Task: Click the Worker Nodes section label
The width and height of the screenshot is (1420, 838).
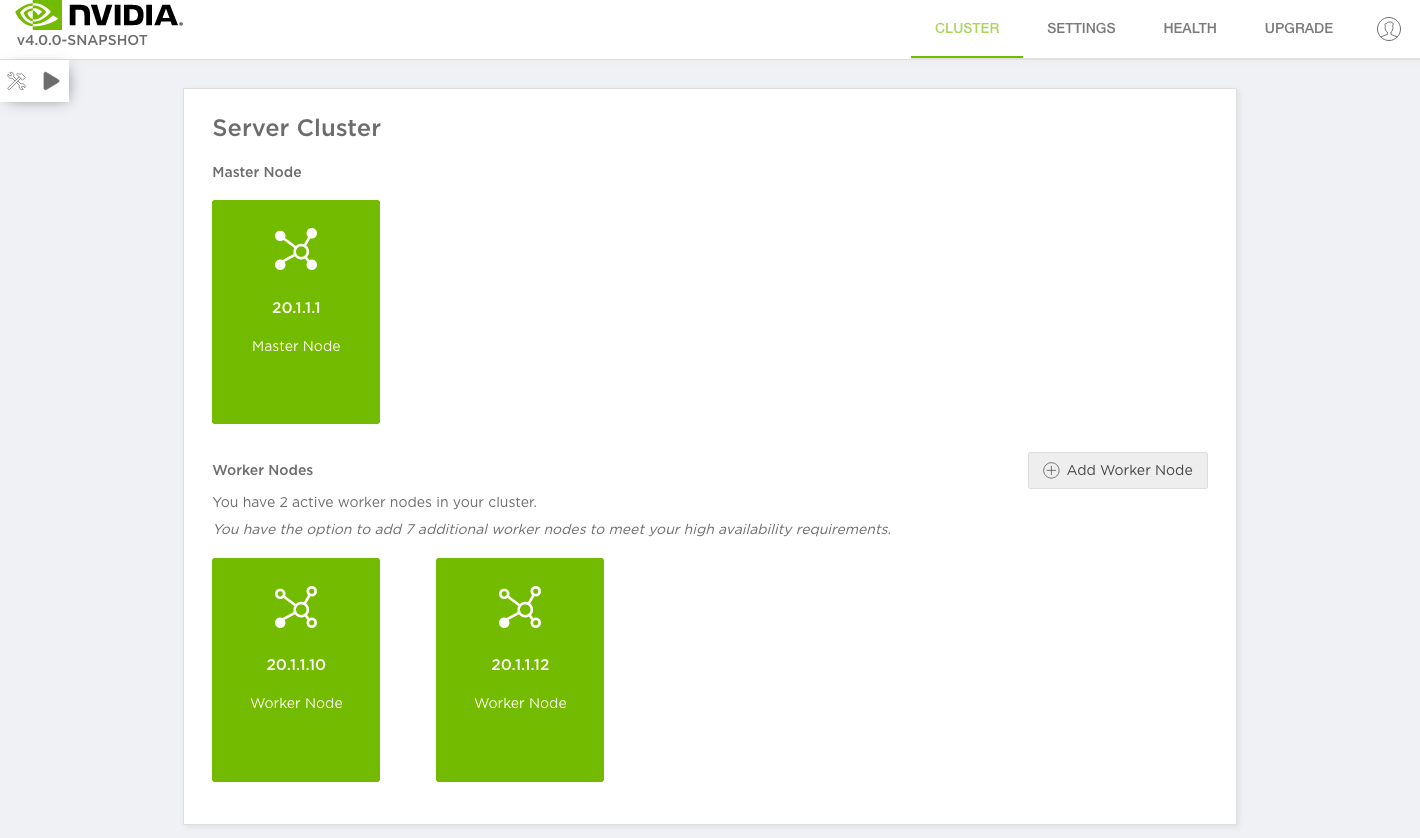Action: click(262, 470)
